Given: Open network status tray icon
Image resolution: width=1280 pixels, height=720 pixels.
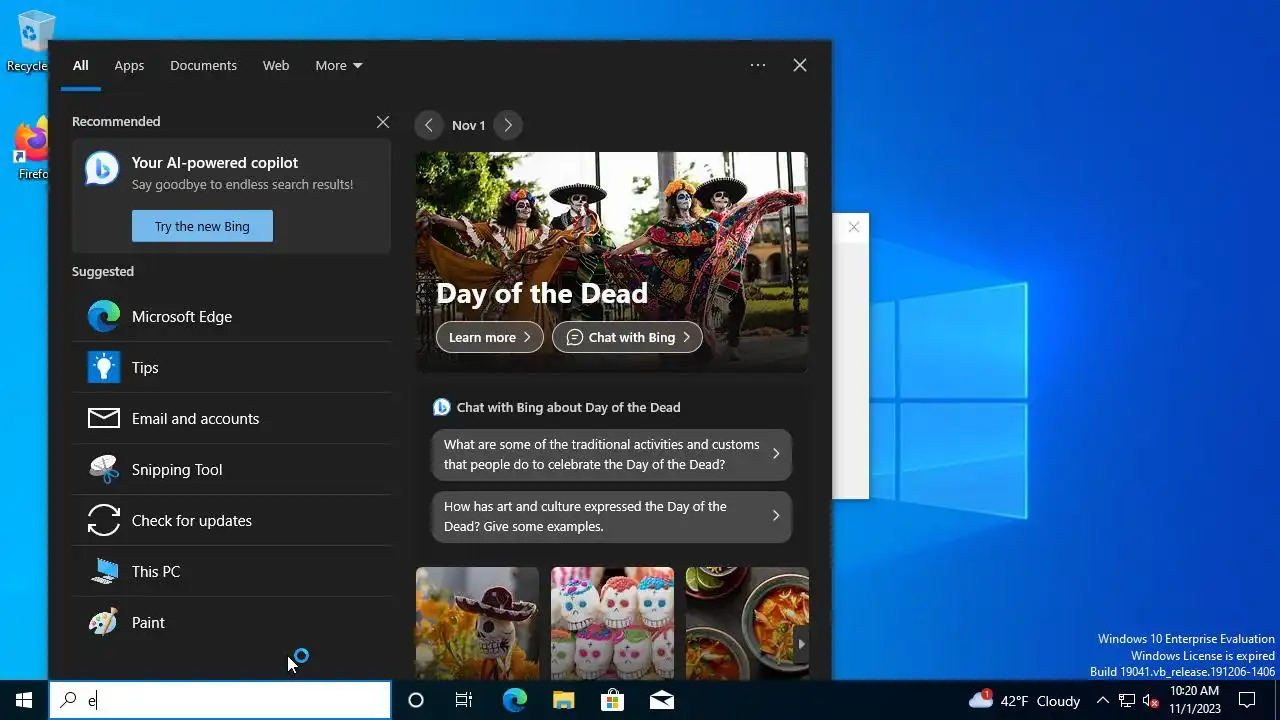Looking at the screenshot, I should pyautogui.click(x=1127, y=700).
